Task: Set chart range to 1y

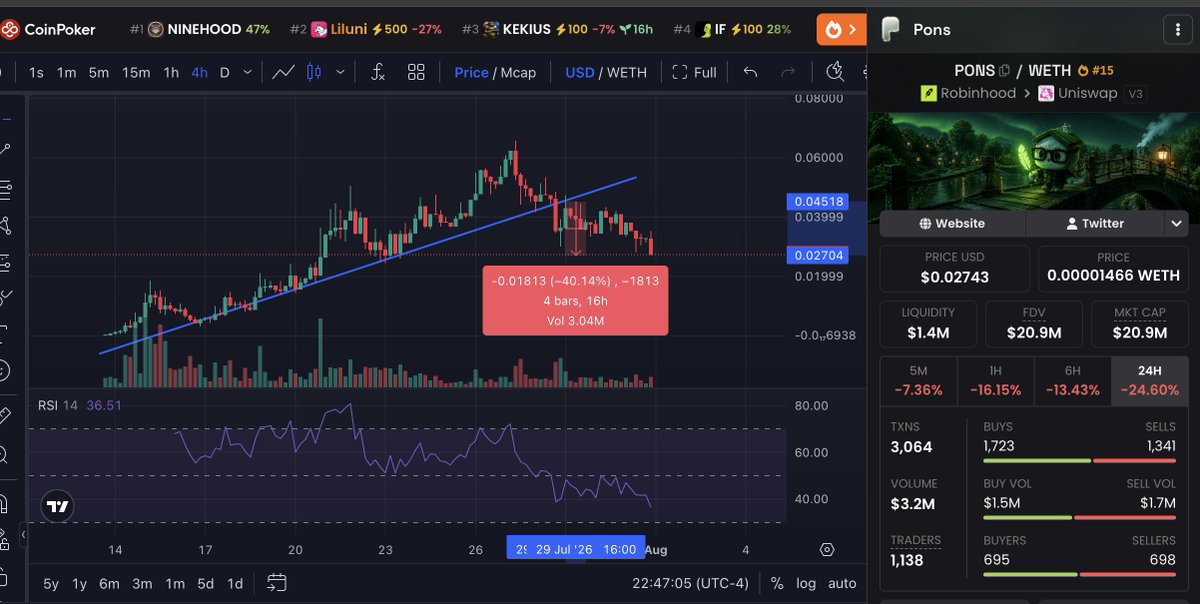Action: (x=80, y=583)
